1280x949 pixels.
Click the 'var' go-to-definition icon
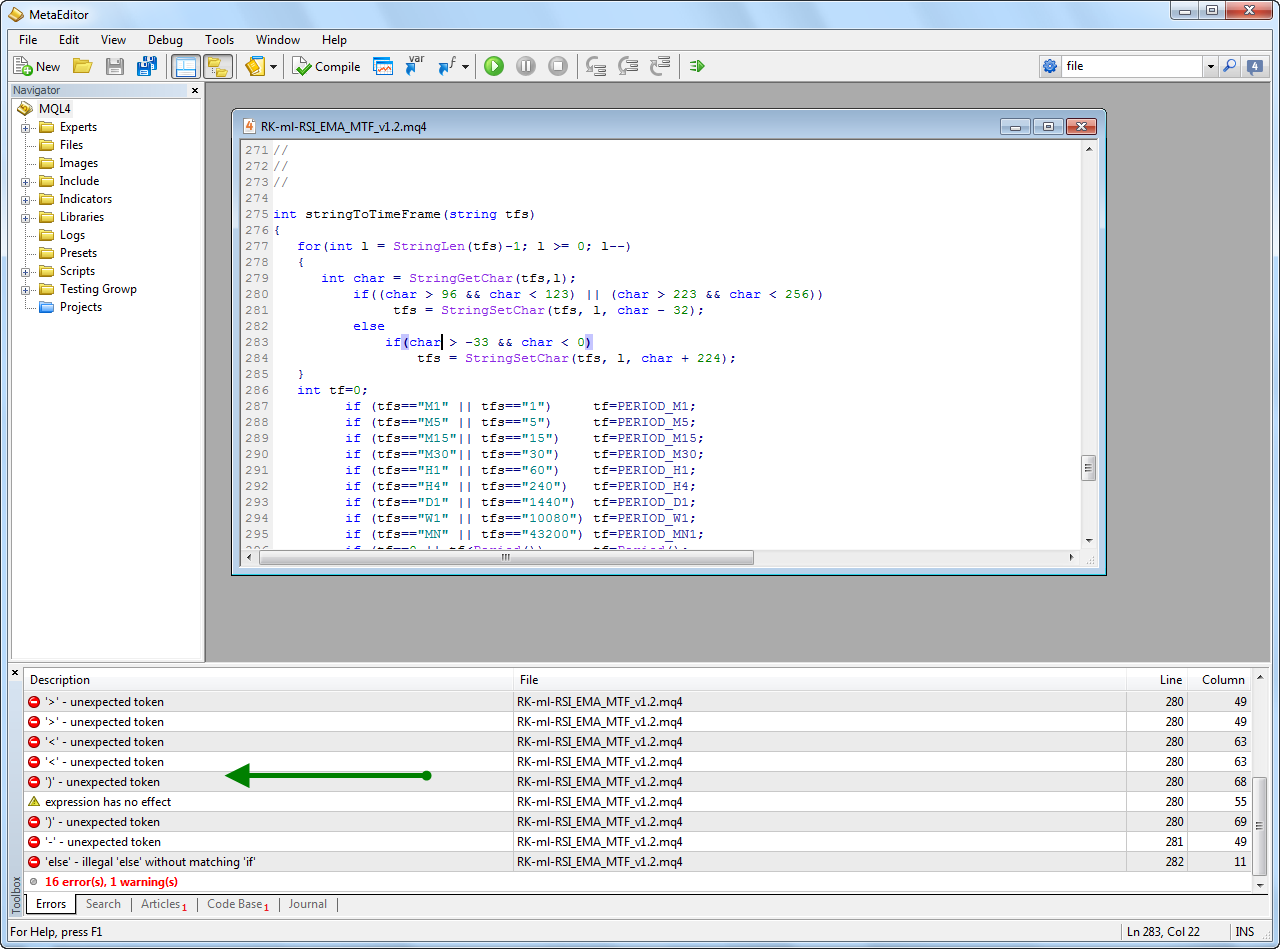(415, 66)
